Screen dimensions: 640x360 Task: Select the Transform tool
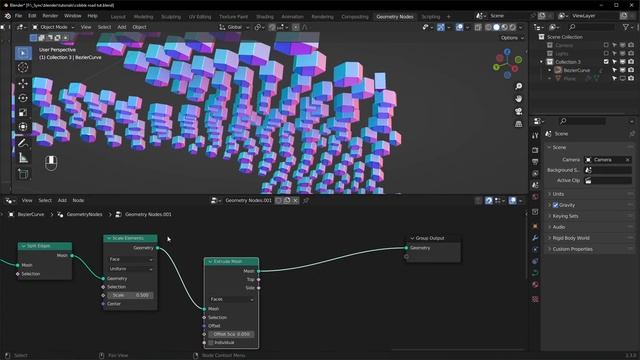coord(23,127)
